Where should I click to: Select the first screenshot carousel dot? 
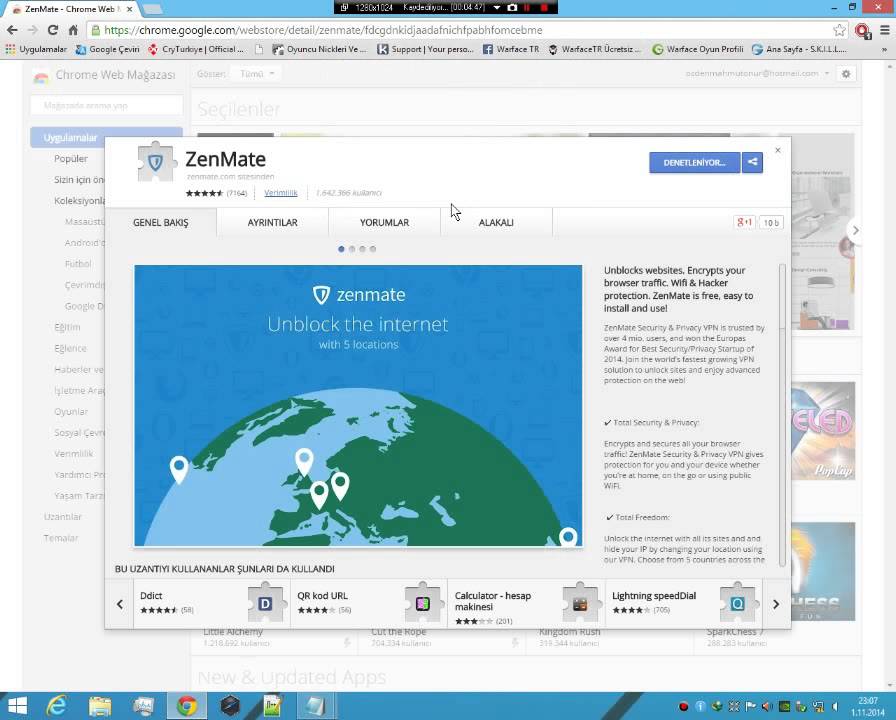point(341,249)
